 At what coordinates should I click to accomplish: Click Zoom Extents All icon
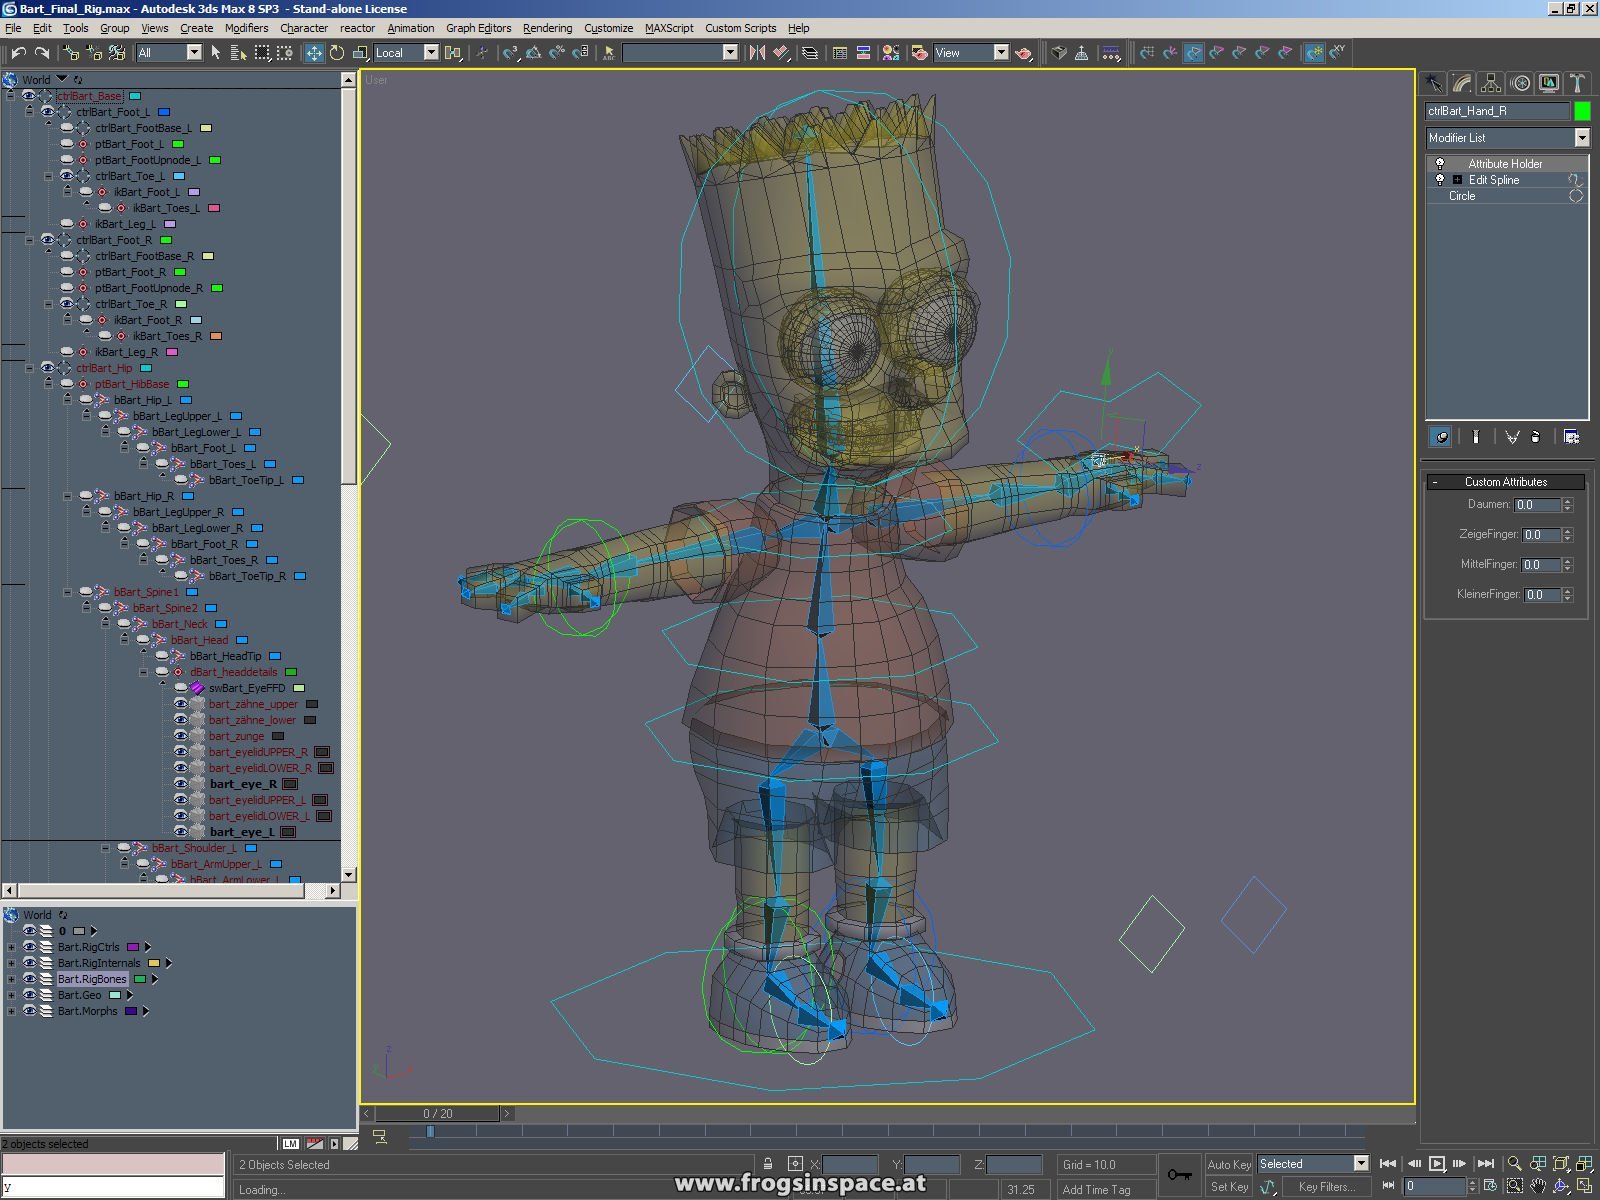tap(1584, 1163)
